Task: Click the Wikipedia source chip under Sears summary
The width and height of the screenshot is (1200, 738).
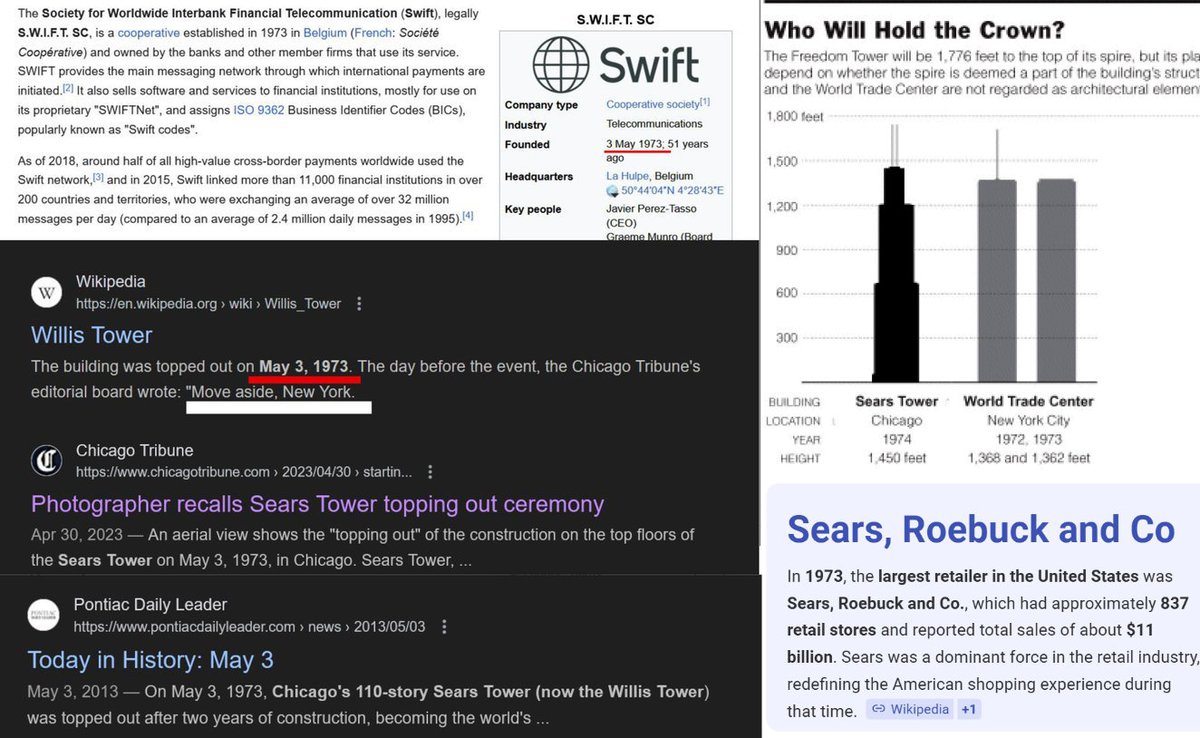Action: pos(908,709)
